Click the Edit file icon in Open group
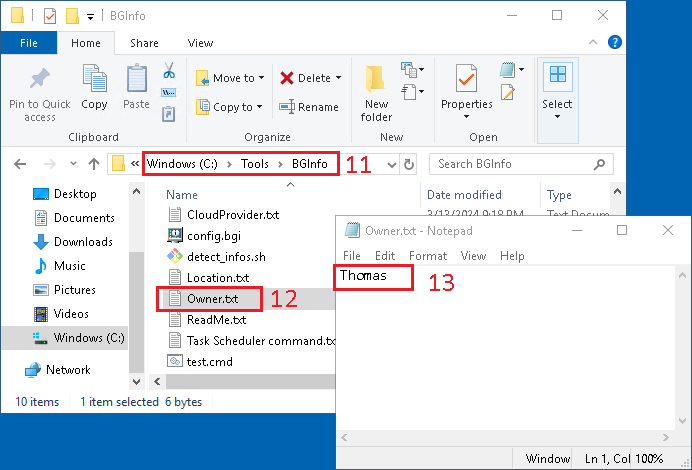The image size is (692, 470). (x=508, y=92)
